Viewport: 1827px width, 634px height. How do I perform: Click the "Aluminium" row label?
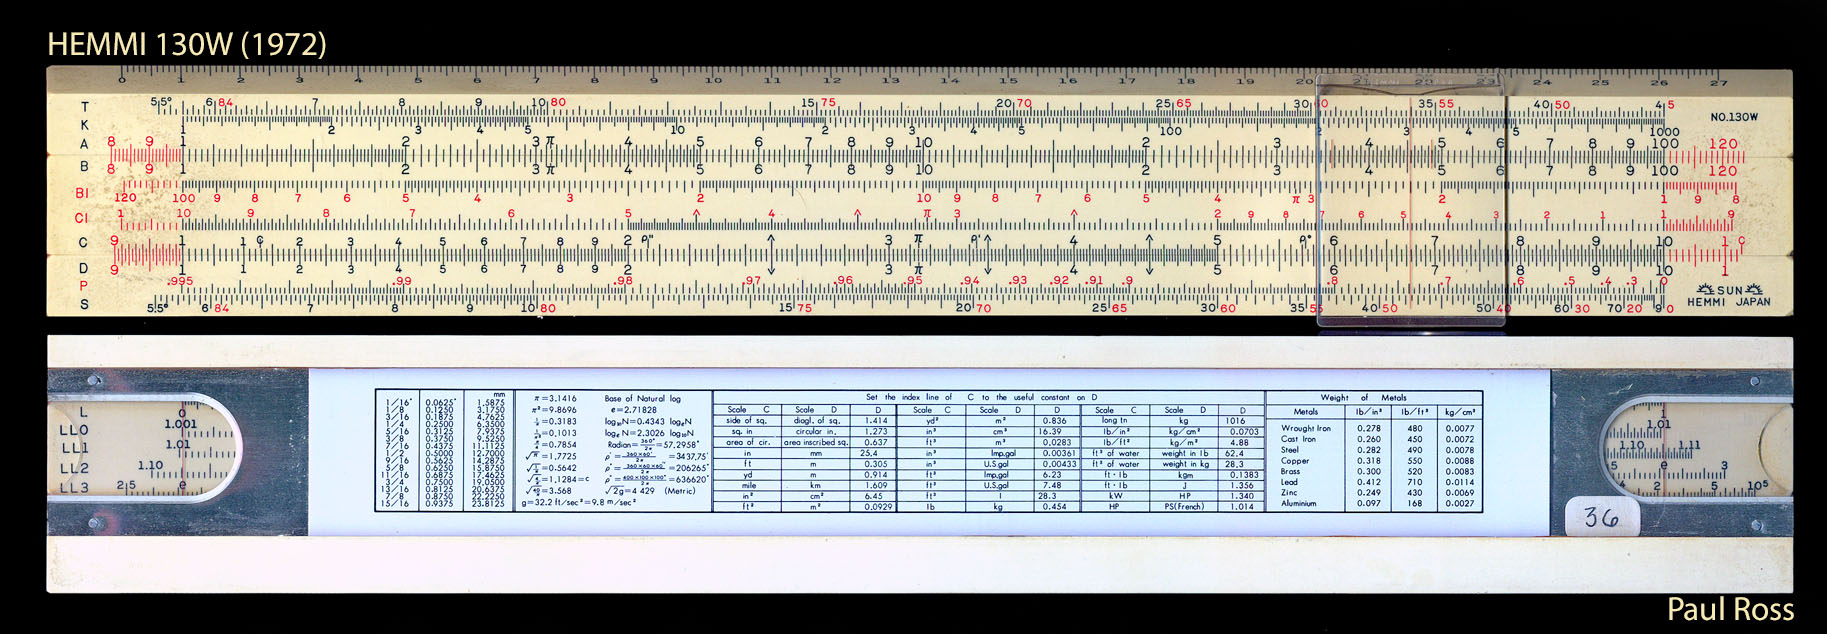point(1299,503)
